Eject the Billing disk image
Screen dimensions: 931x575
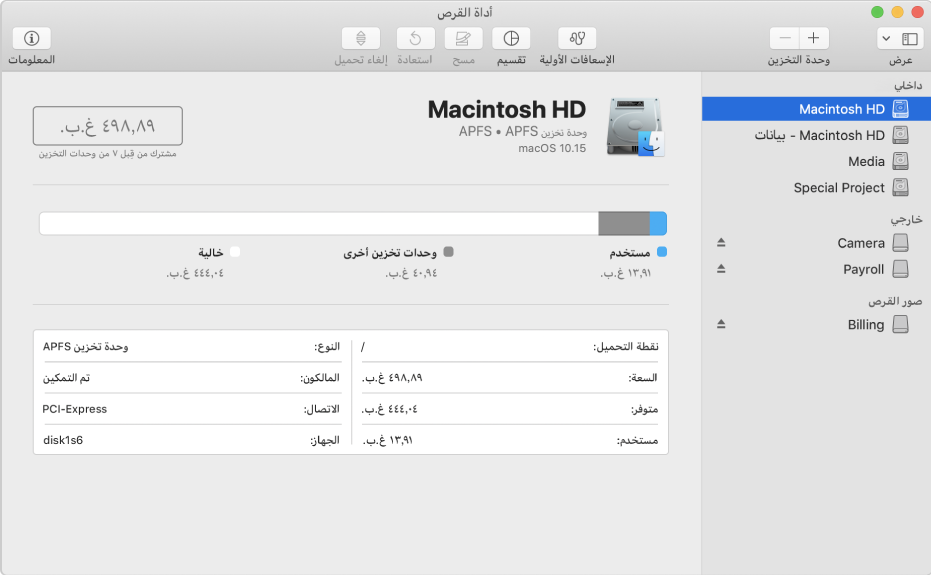pyautogui.click(x=721, y=324)
